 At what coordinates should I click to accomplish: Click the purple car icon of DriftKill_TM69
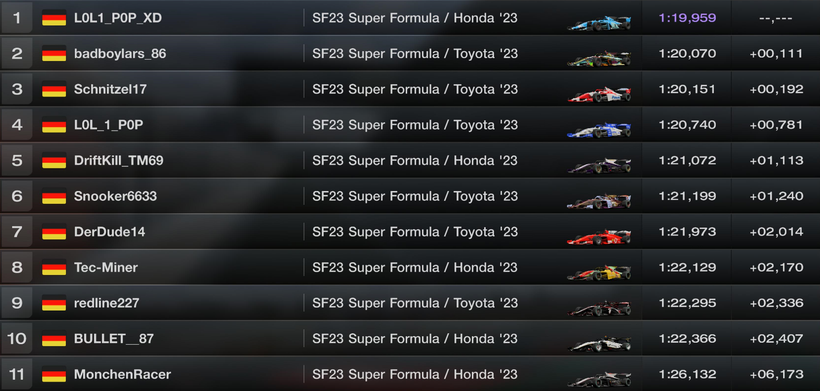coord(599,166)
